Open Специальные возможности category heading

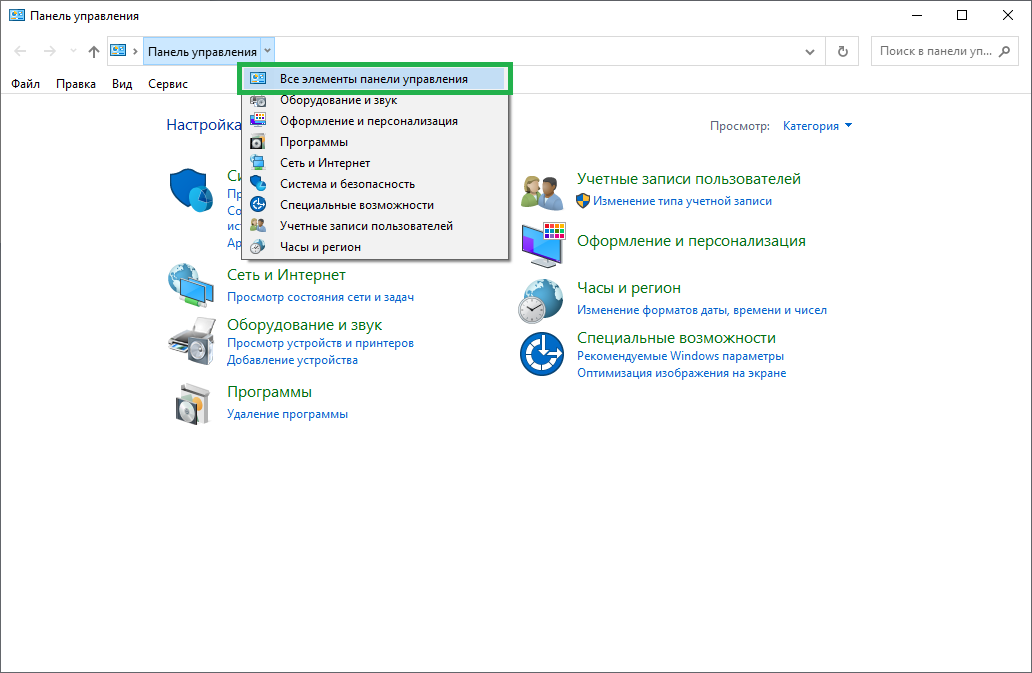pyautogui.click(x=676, y=338)
